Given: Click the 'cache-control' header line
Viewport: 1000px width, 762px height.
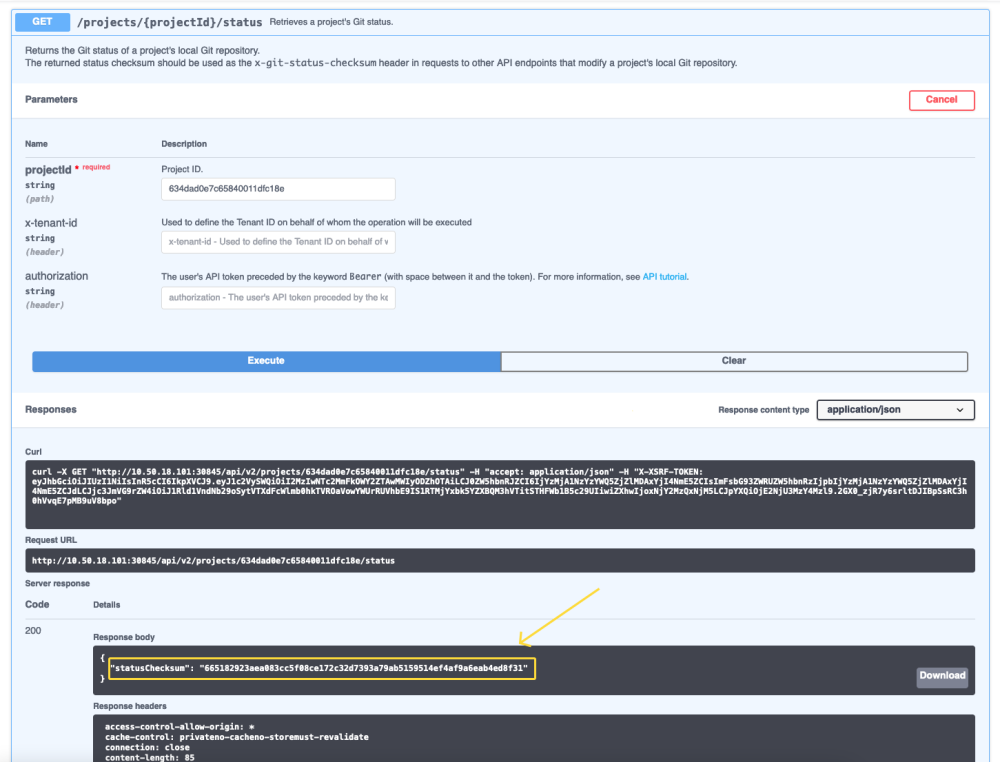Looking at the screenshot, I should click(237, 737).
